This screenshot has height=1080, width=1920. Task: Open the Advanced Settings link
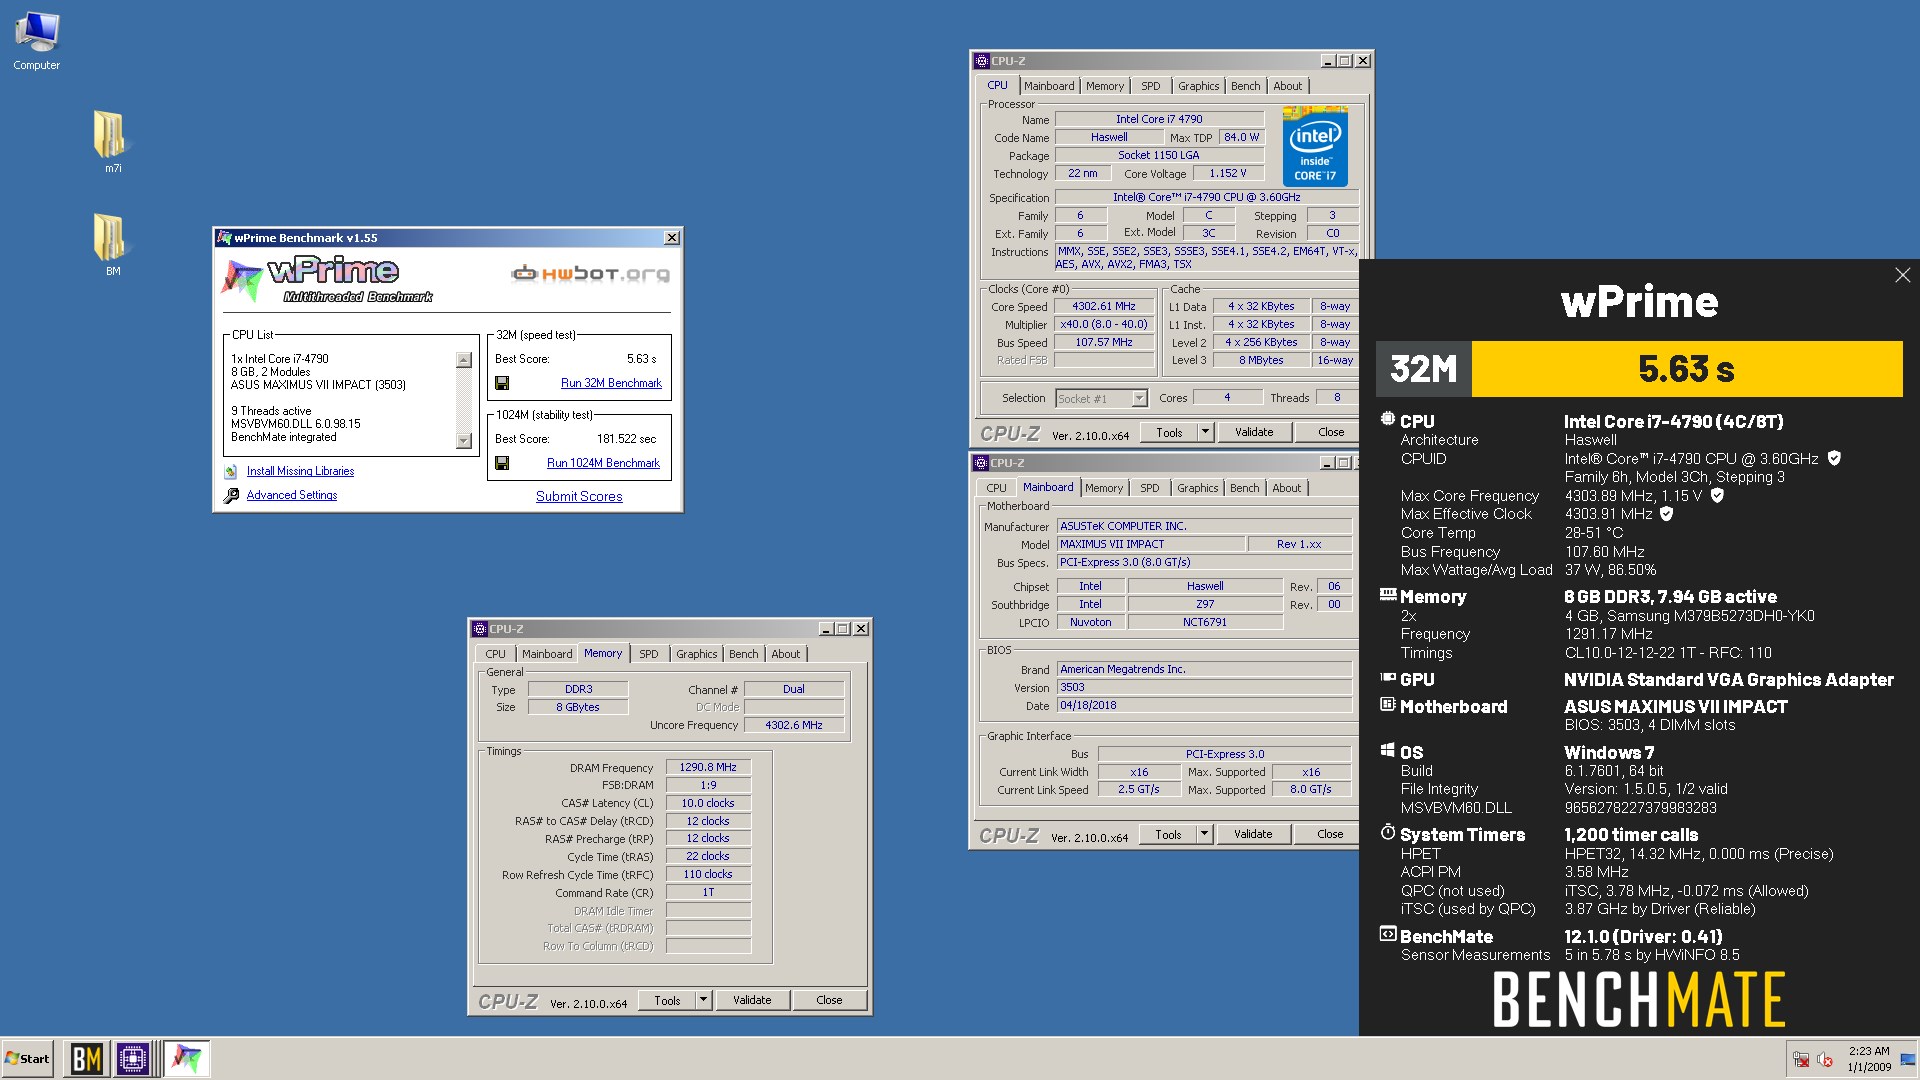click(x=291, y=495)
